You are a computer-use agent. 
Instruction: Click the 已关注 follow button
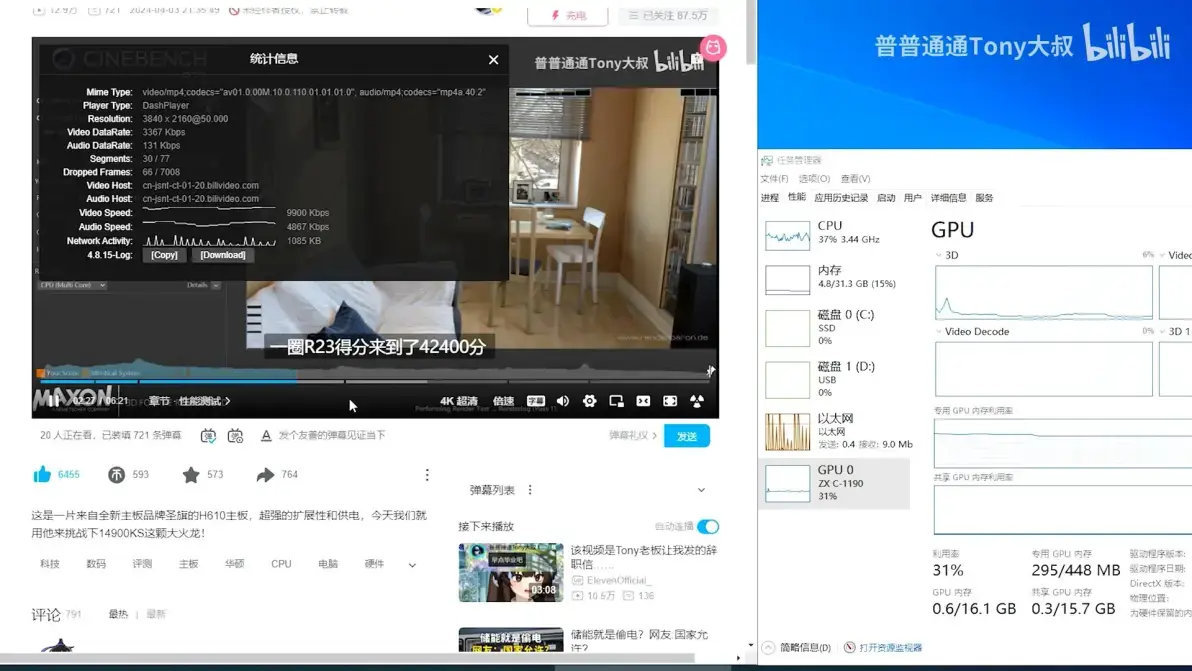coord(668,15)
